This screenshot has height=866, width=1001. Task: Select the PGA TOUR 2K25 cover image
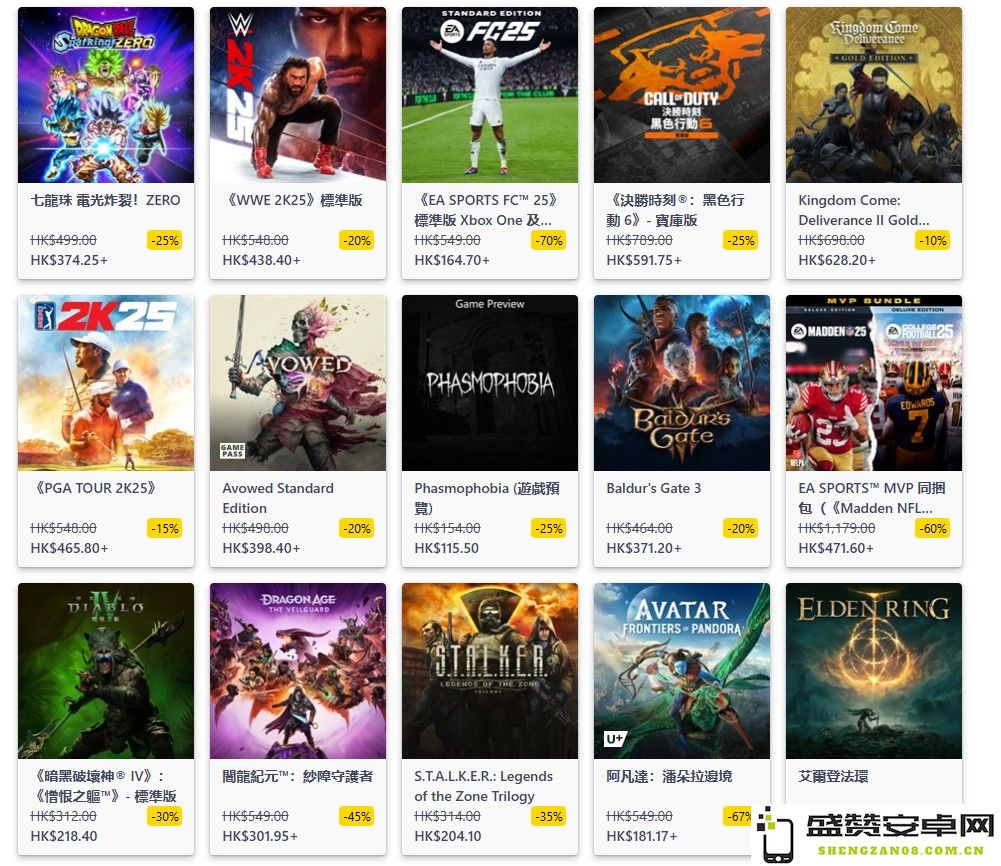click(106, 383)
